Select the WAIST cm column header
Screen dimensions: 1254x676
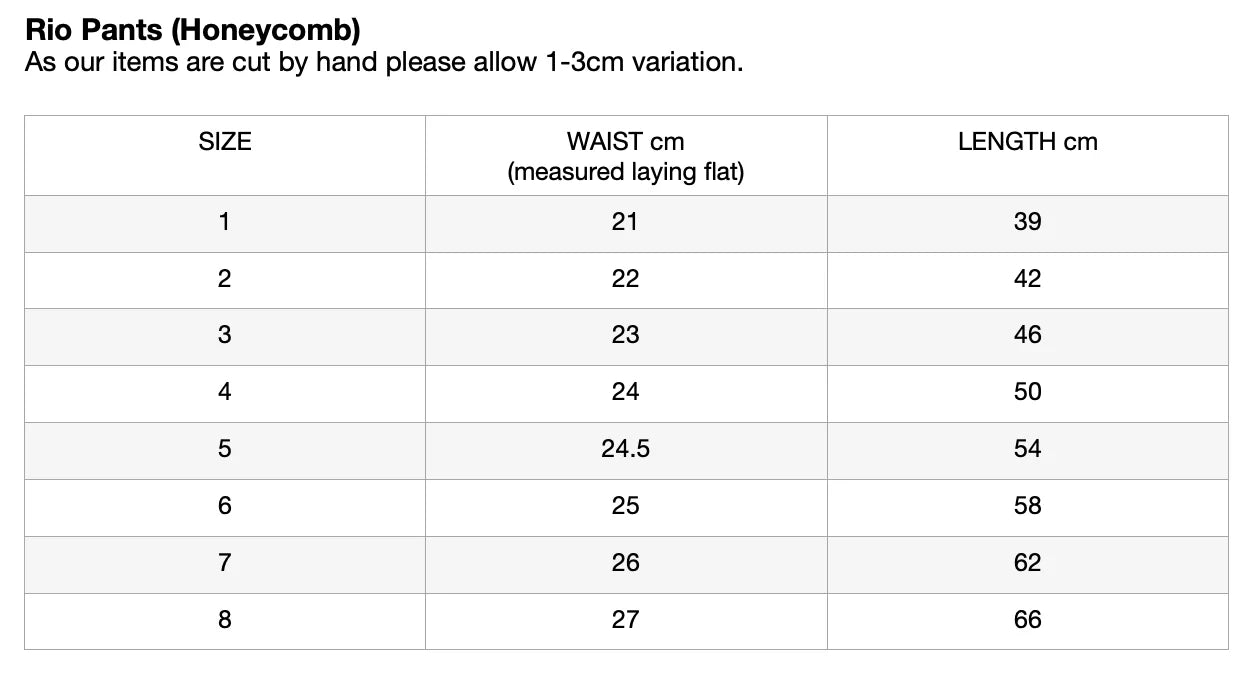[626, 156]
